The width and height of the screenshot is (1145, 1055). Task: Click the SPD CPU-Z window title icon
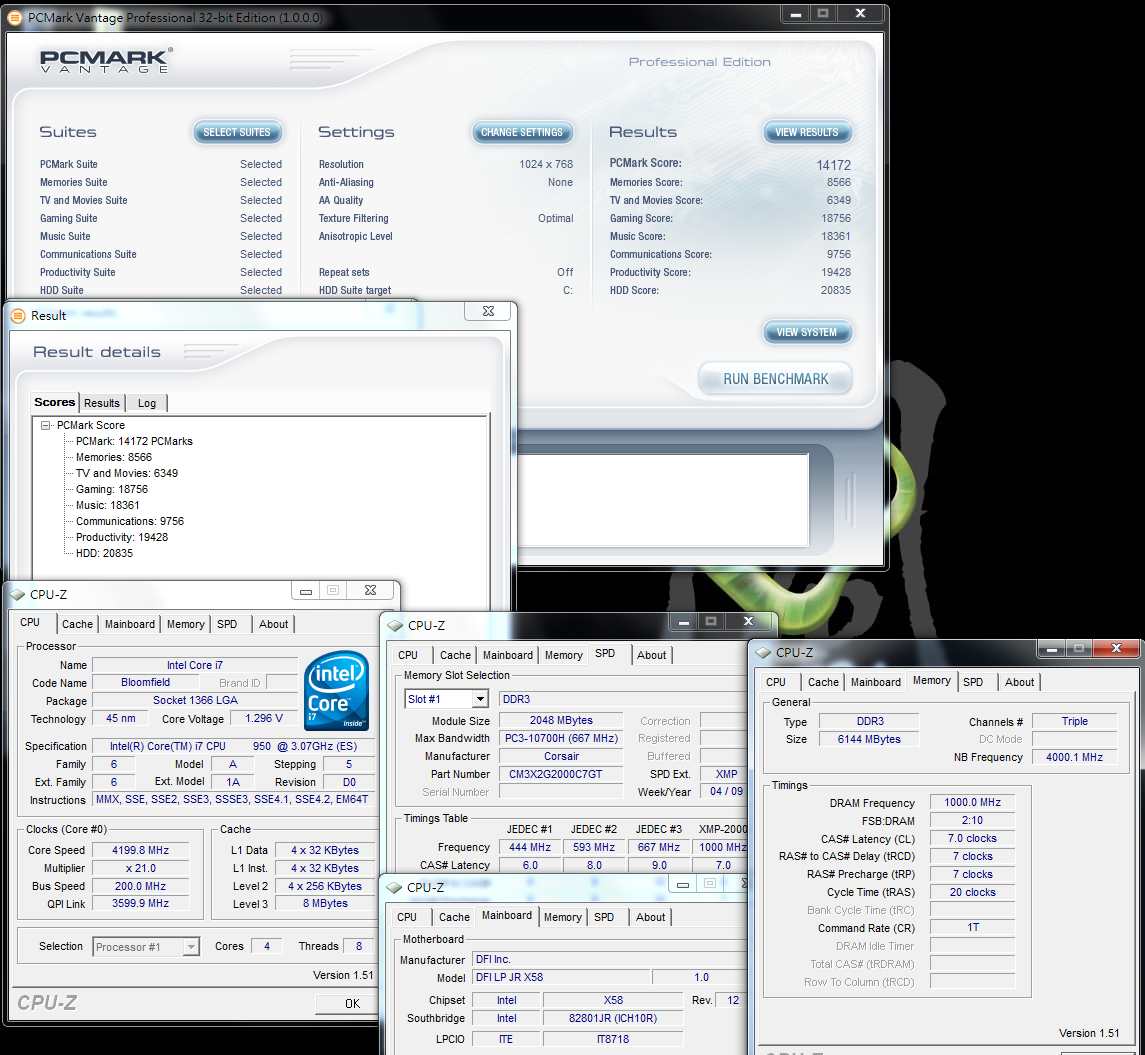(x=395, y=626)
